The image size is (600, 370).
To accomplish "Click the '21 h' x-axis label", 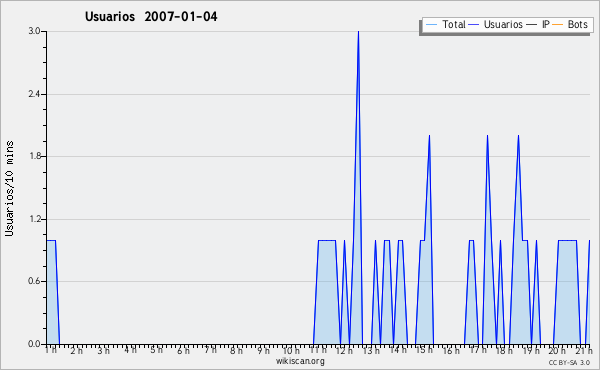I will pyautogui.click(x=584, y=350).
